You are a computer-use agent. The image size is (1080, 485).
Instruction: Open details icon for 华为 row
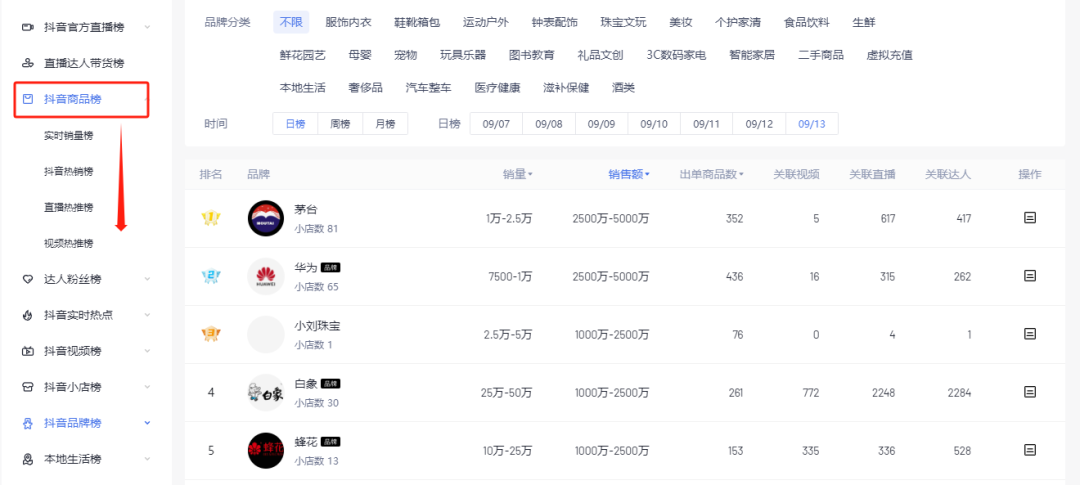(x=1030, y=276)
